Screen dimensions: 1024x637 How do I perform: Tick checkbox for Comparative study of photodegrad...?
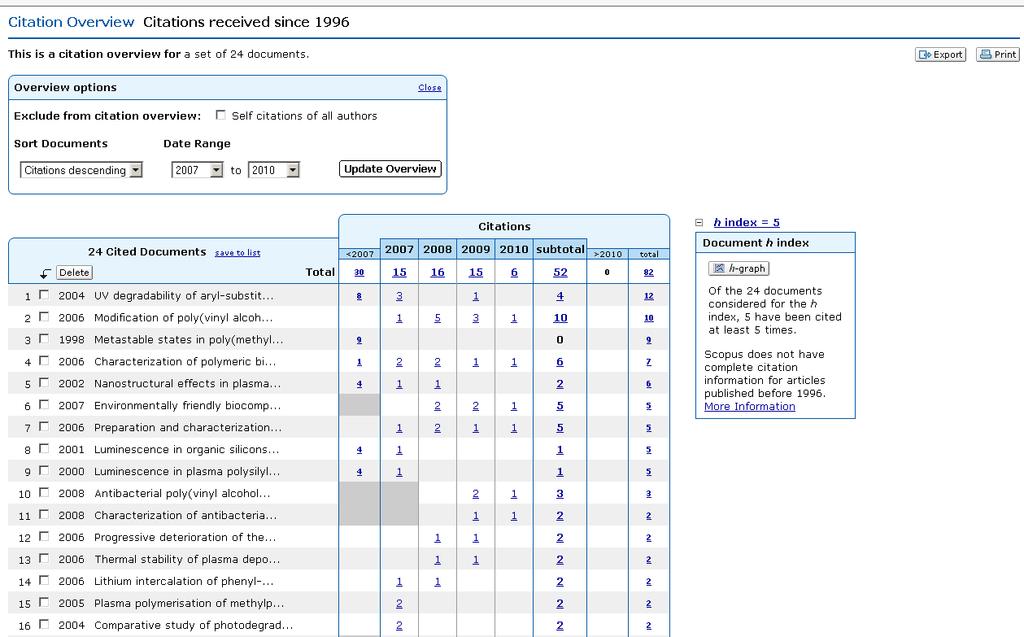pos(44,625)
